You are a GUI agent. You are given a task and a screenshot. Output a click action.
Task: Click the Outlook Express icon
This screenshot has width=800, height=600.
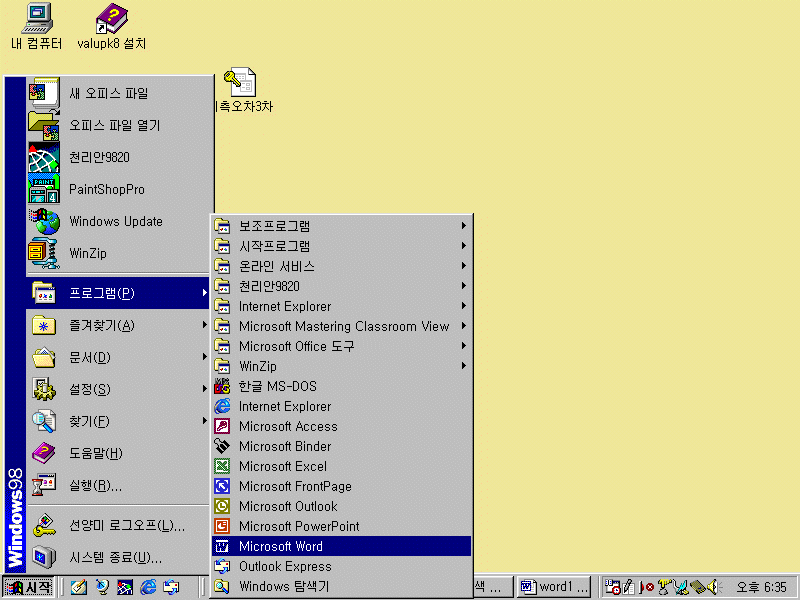pos(222,566)
